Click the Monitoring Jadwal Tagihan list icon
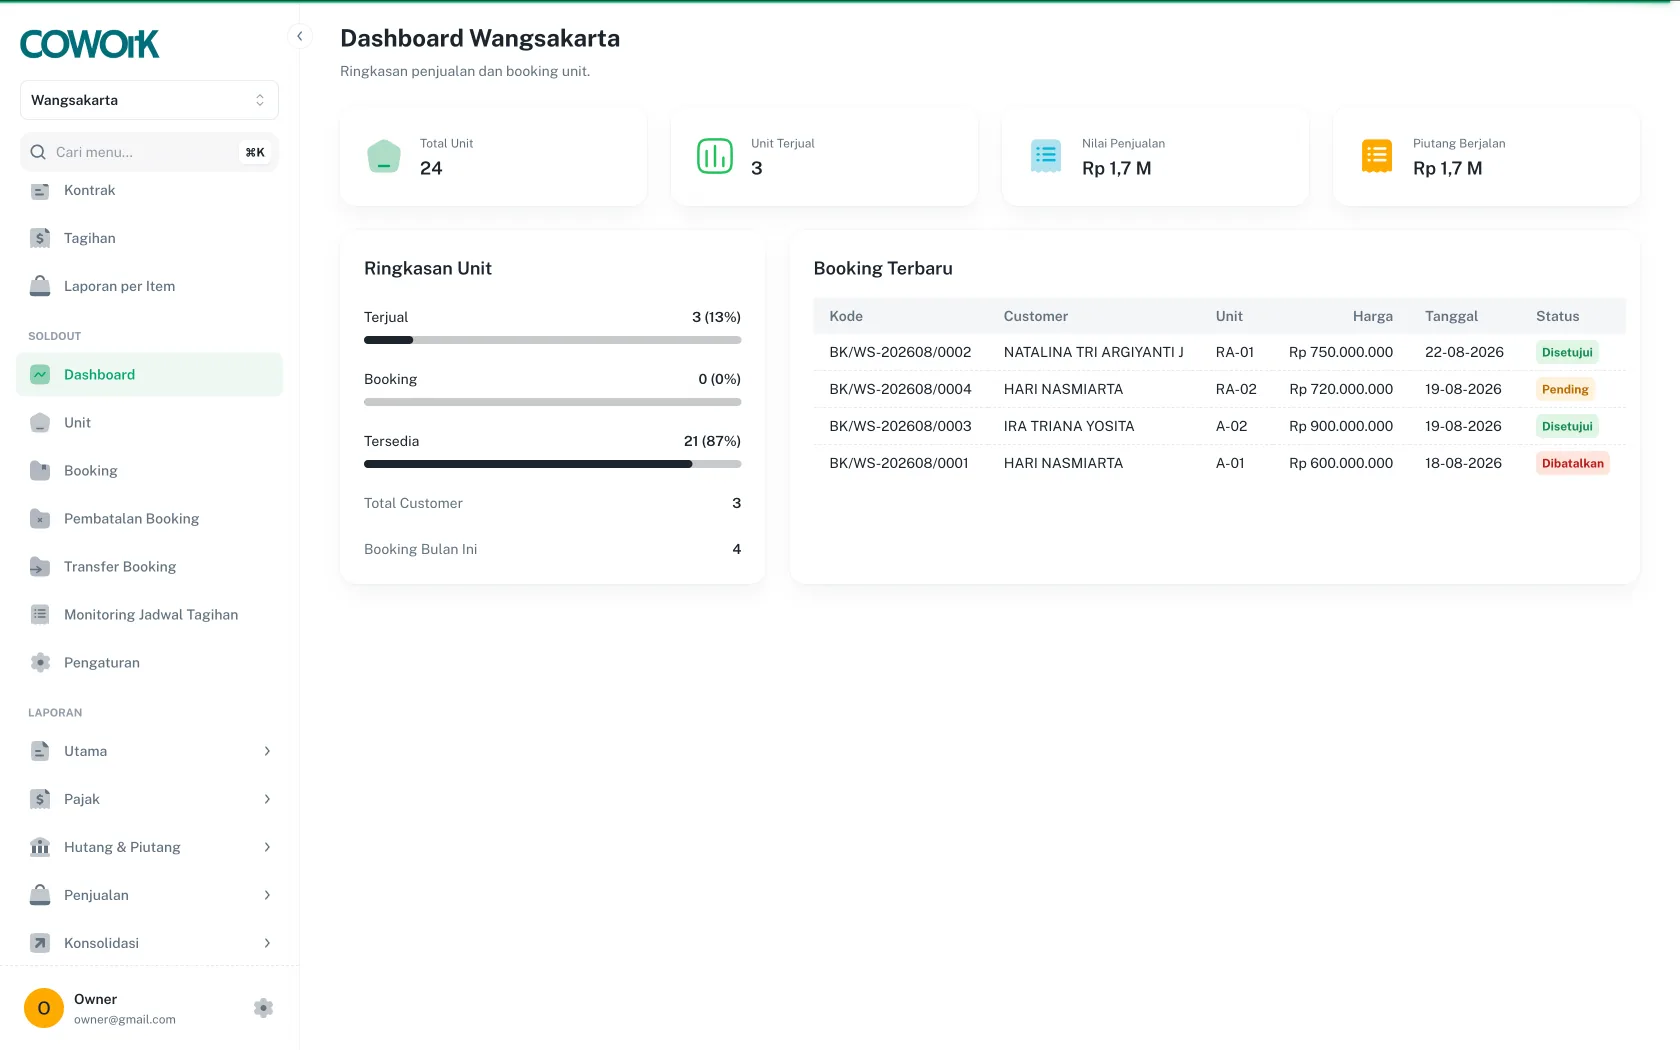The height and width of the screenshot is (1050, 1680). point(40,614)
